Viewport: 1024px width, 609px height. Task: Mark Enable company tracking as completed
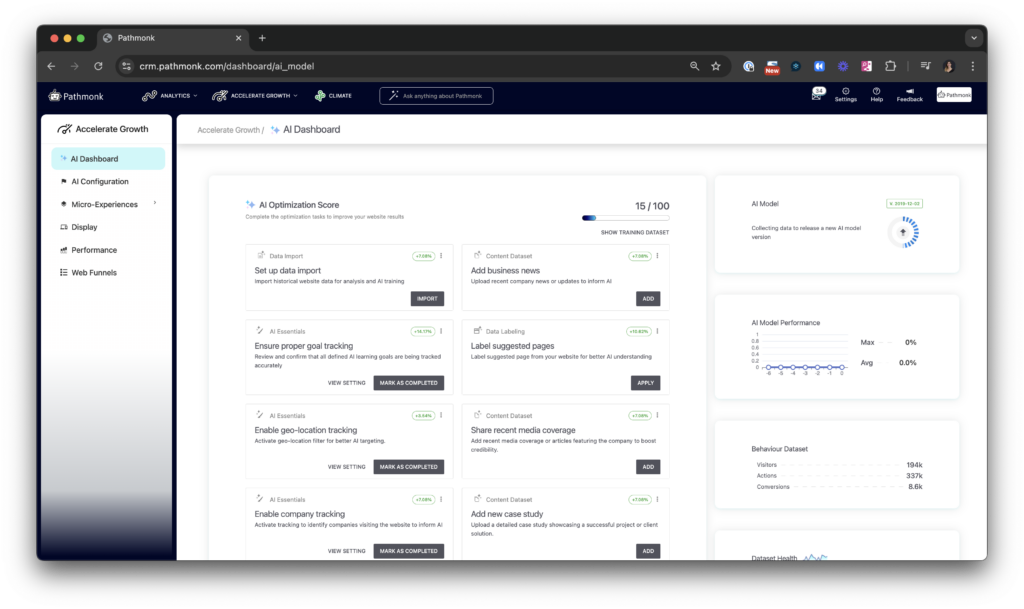[408, 550]
